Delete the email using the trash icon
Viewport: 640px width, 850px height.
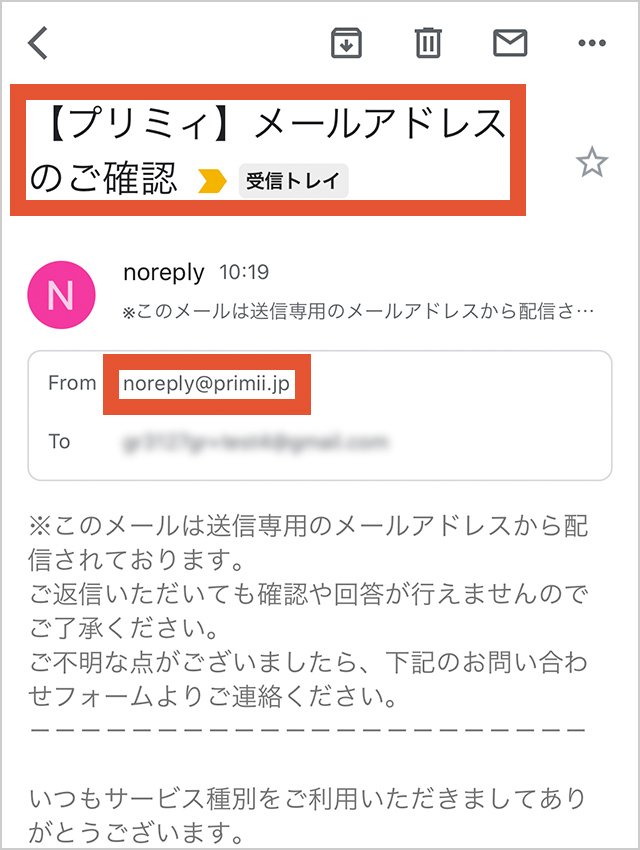click(428, 43)
